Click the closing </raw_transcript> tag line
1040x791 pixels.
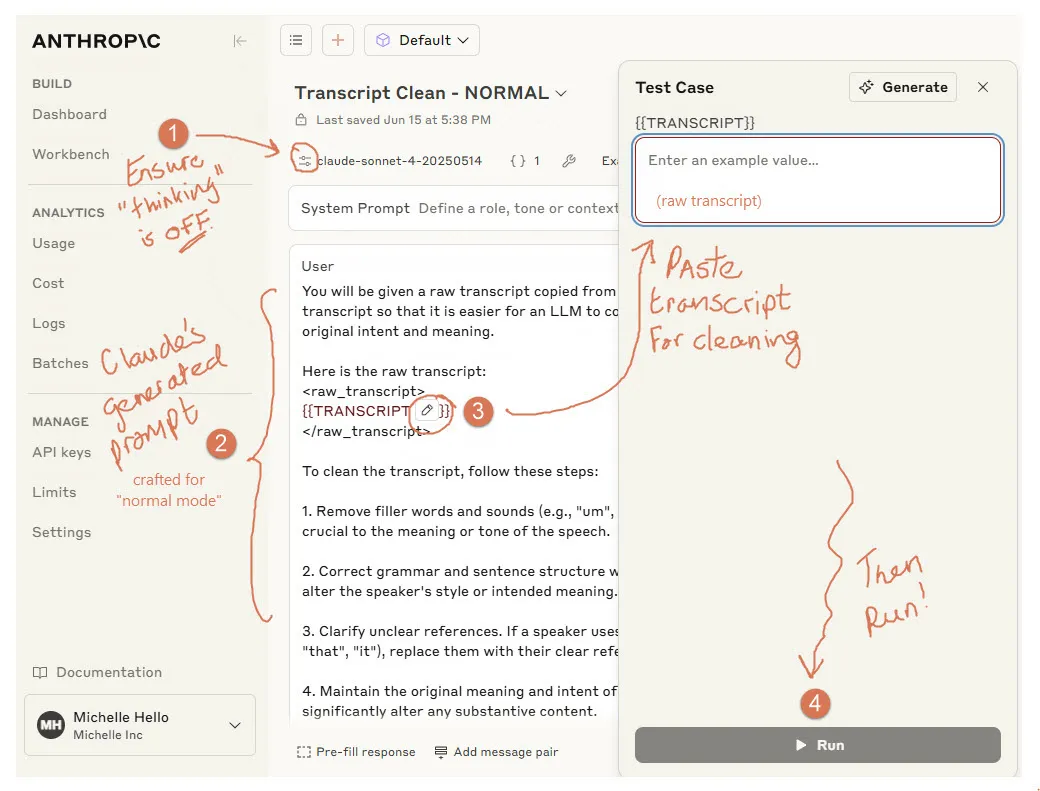[366, 431]
